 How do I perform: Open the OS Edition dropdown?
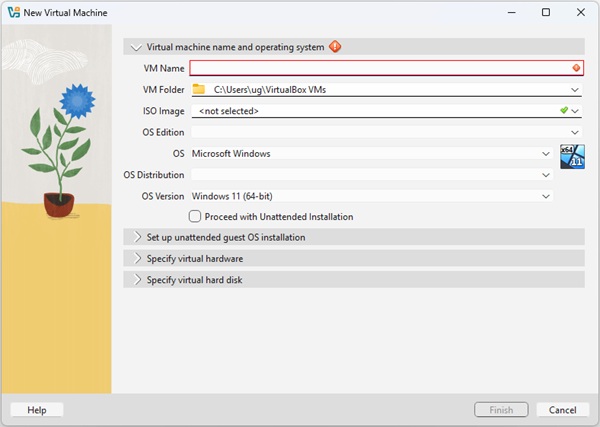575,132
